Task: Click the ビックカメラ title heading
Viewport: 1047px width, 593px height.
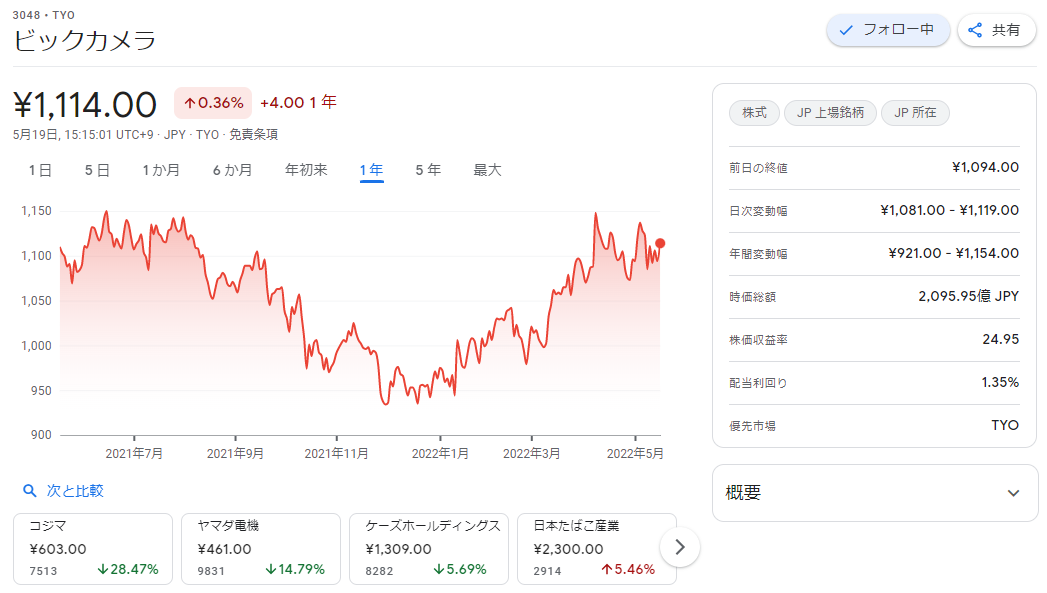Action: 84,40
